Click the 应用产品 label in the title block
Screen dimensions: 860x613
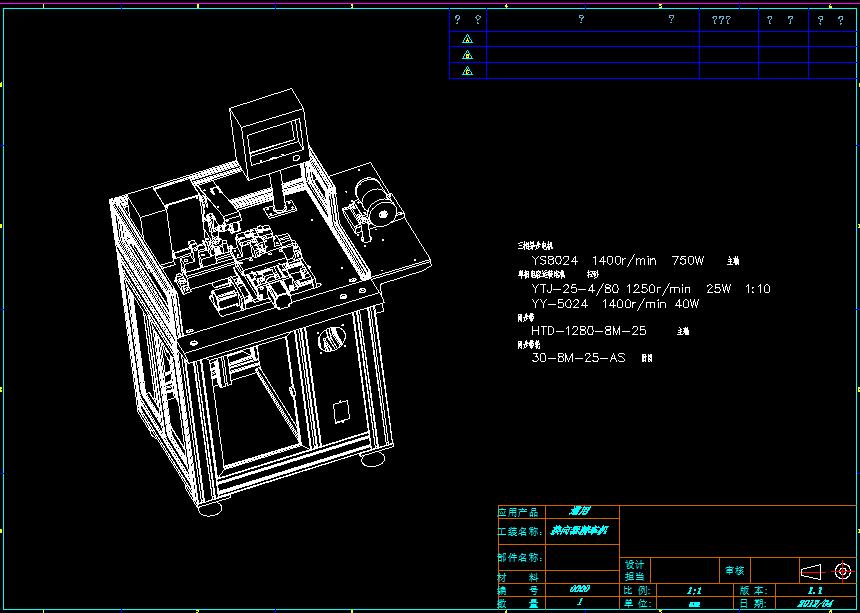[518, 512]
